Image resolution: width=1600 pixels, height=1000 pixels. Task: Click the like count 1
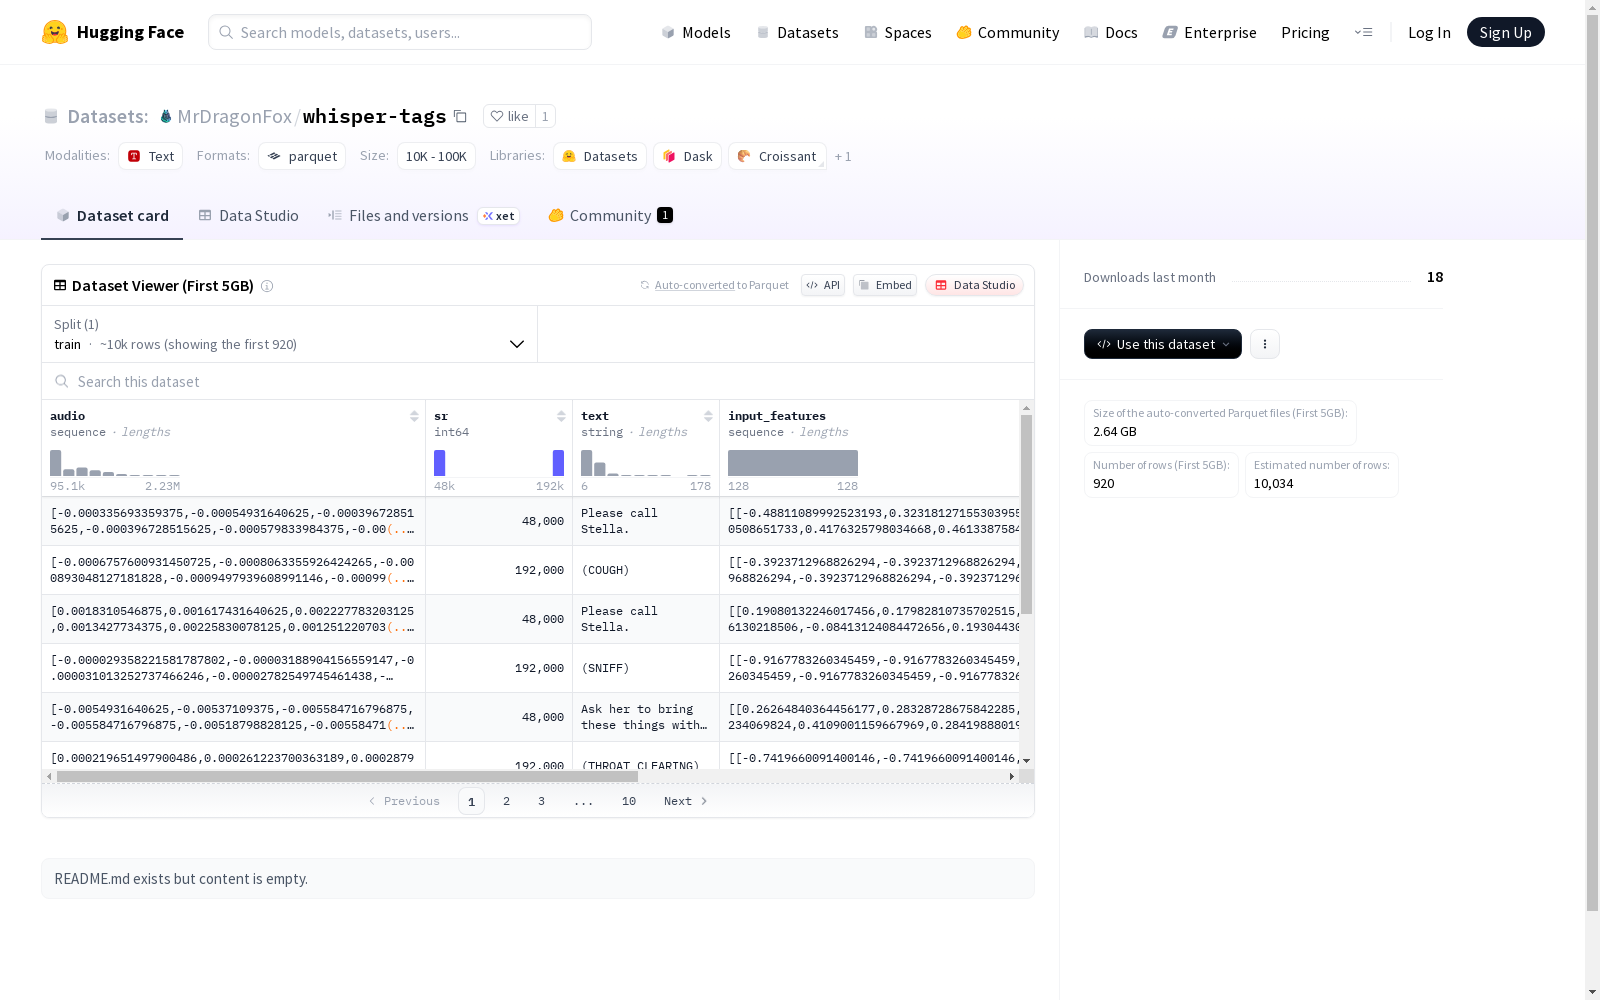545,116
